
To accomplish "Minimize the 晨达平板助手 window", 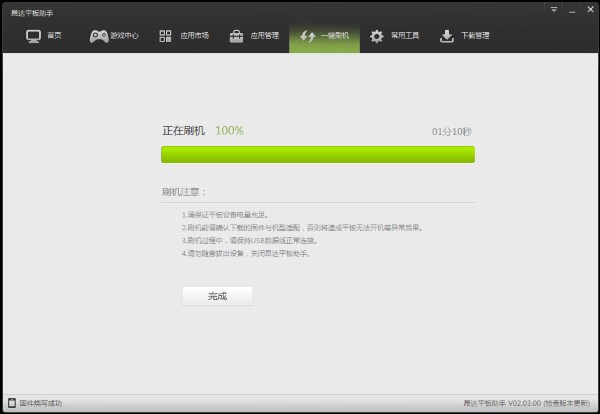I will 572,10.
